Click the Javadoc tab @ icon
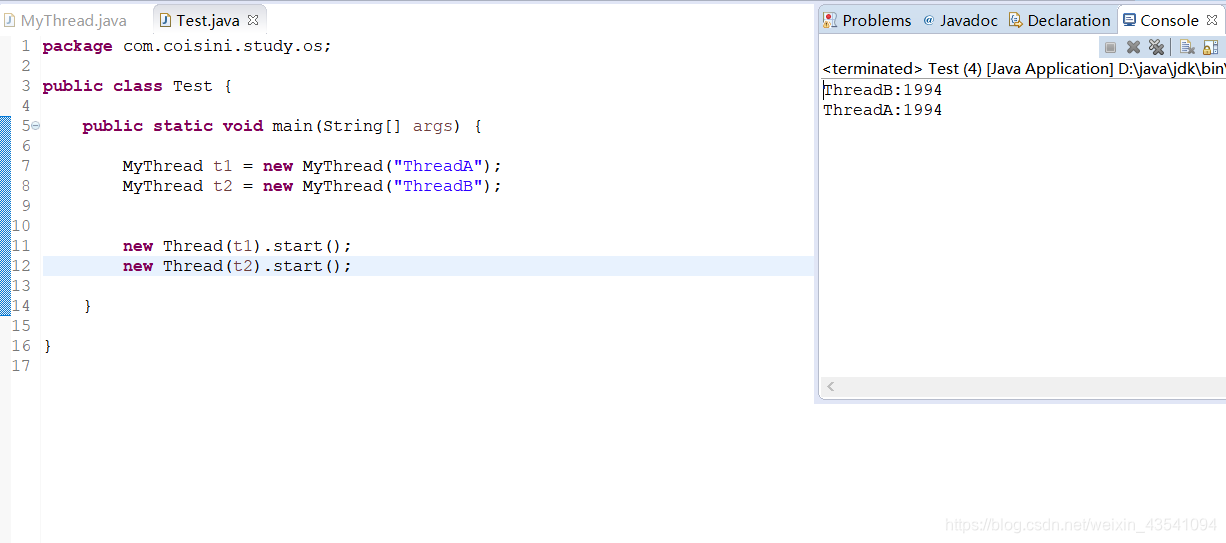The width and height of the screenshot is (1226, 543). pos(929,20)
